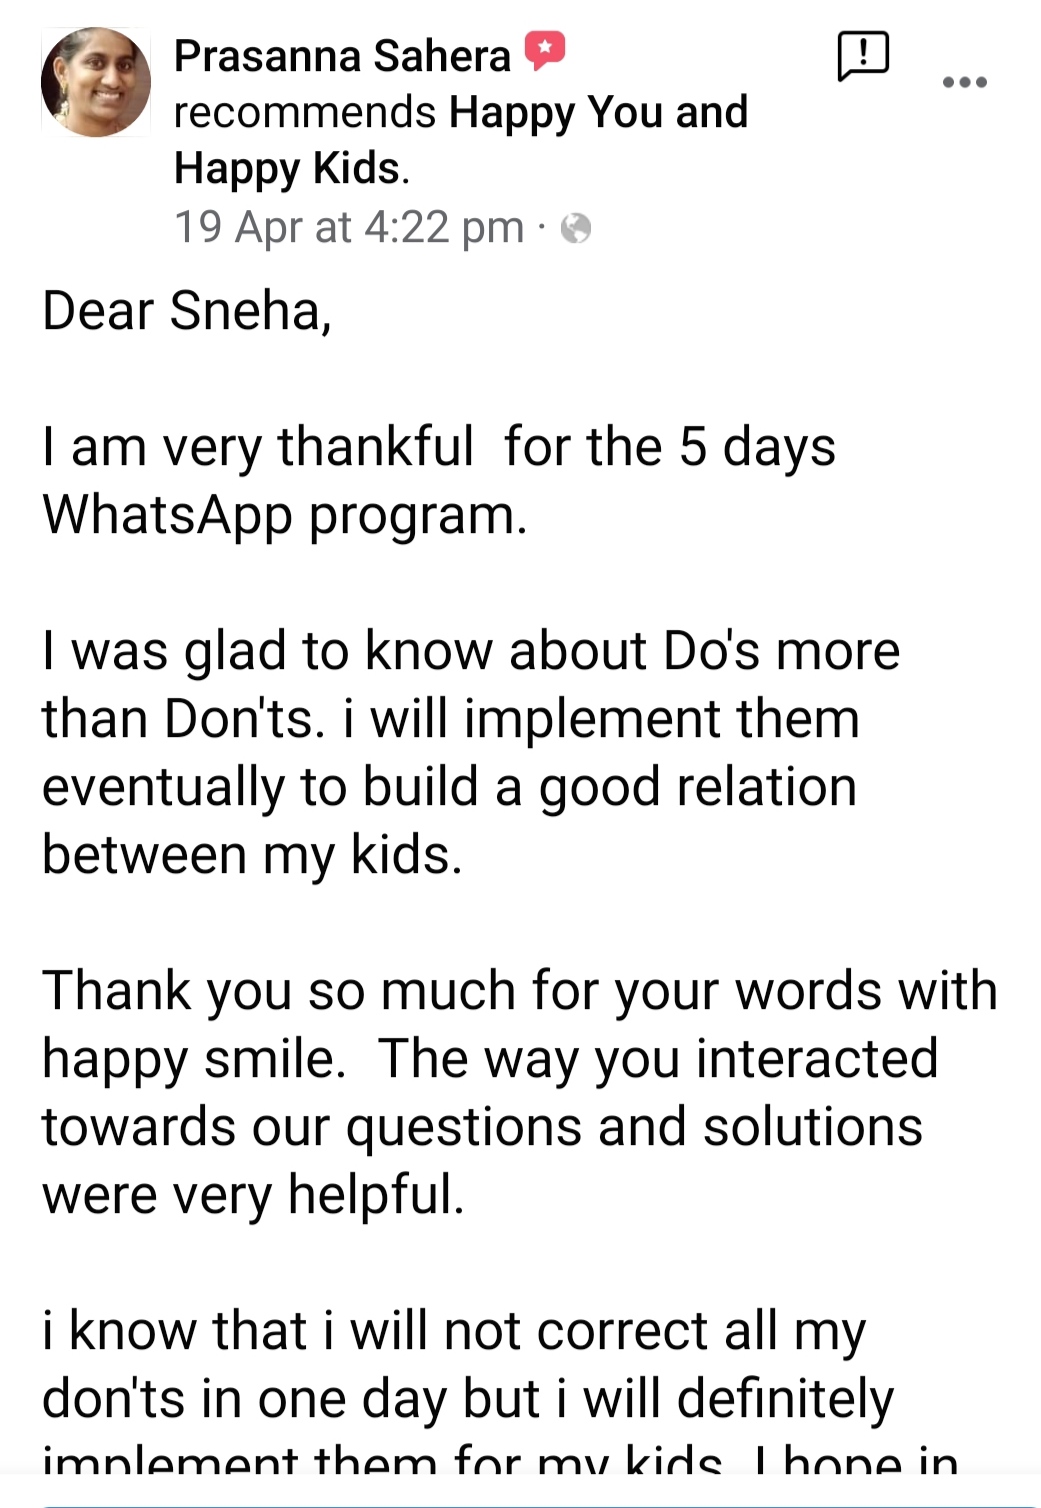
Task: Click the "i know that i will not correct" line
Action: coord(453,1331)
